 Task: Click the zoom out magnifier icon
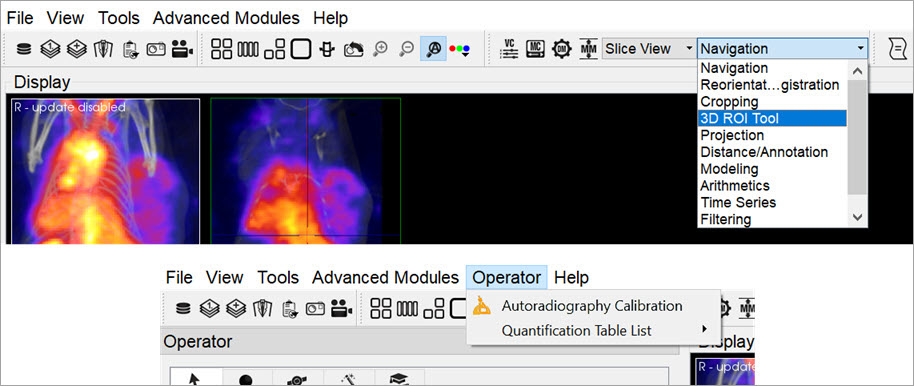[x=407, y=49]
